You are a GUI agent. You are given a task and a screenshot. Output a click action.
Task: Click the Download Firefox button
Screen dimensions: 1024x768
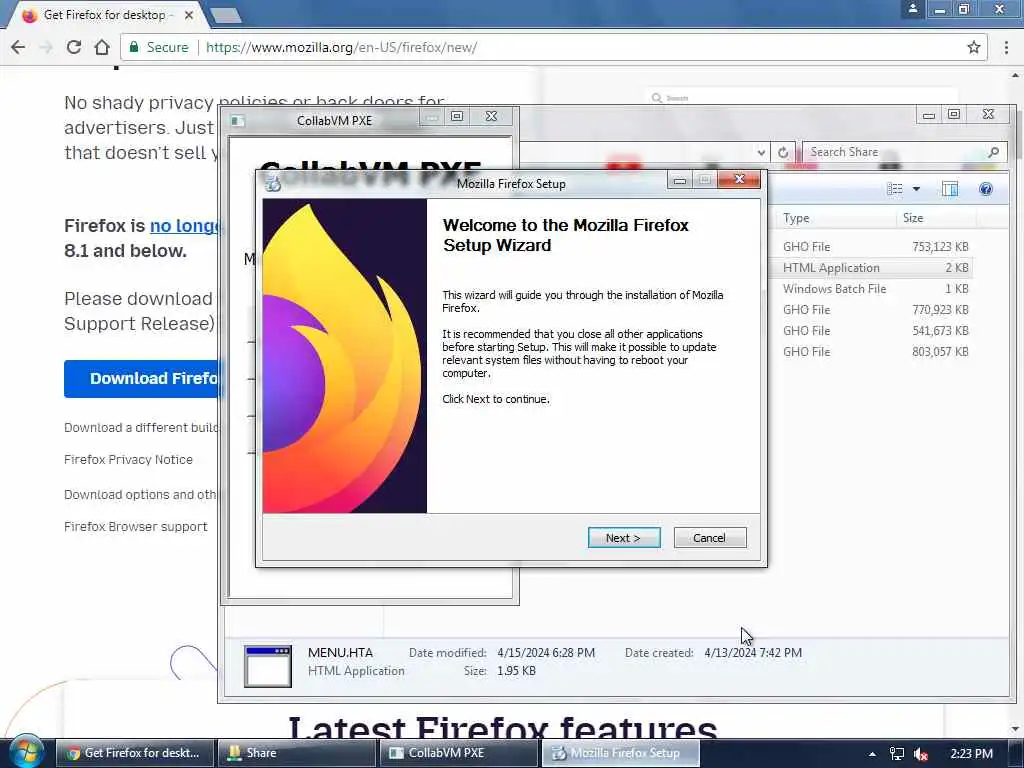point(144,378)
